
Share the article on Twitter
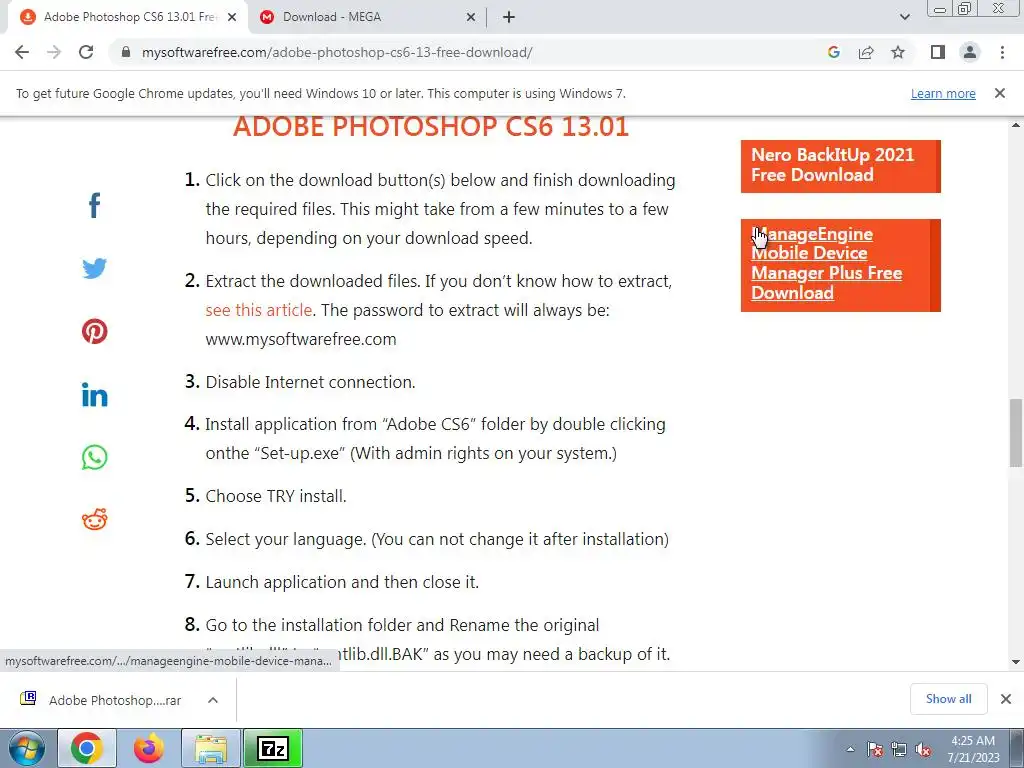[x=95, y=268]
